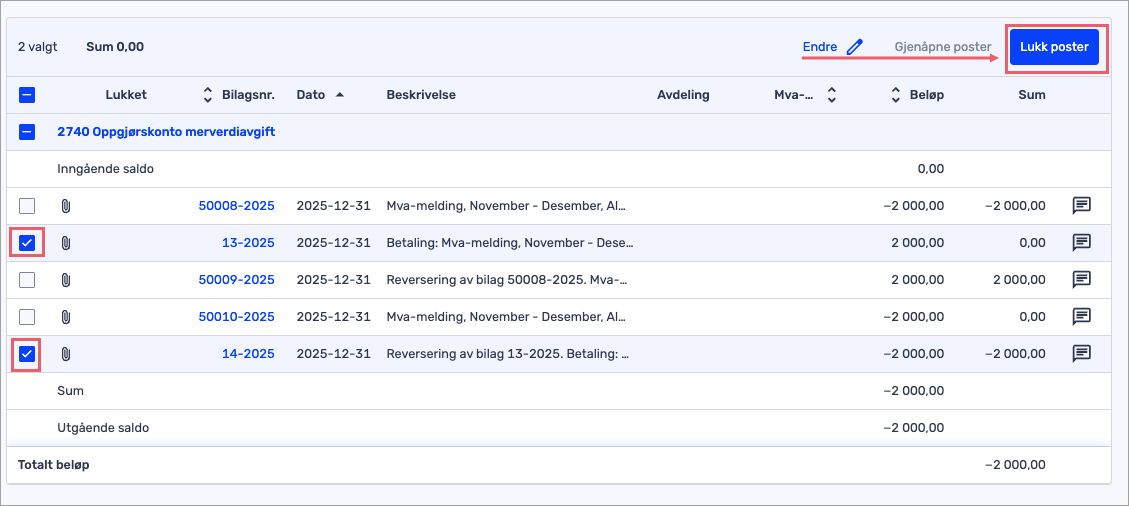
Task: Open attachment paperclip for bilag 50010-2025
Action: [x=65, y=317]
